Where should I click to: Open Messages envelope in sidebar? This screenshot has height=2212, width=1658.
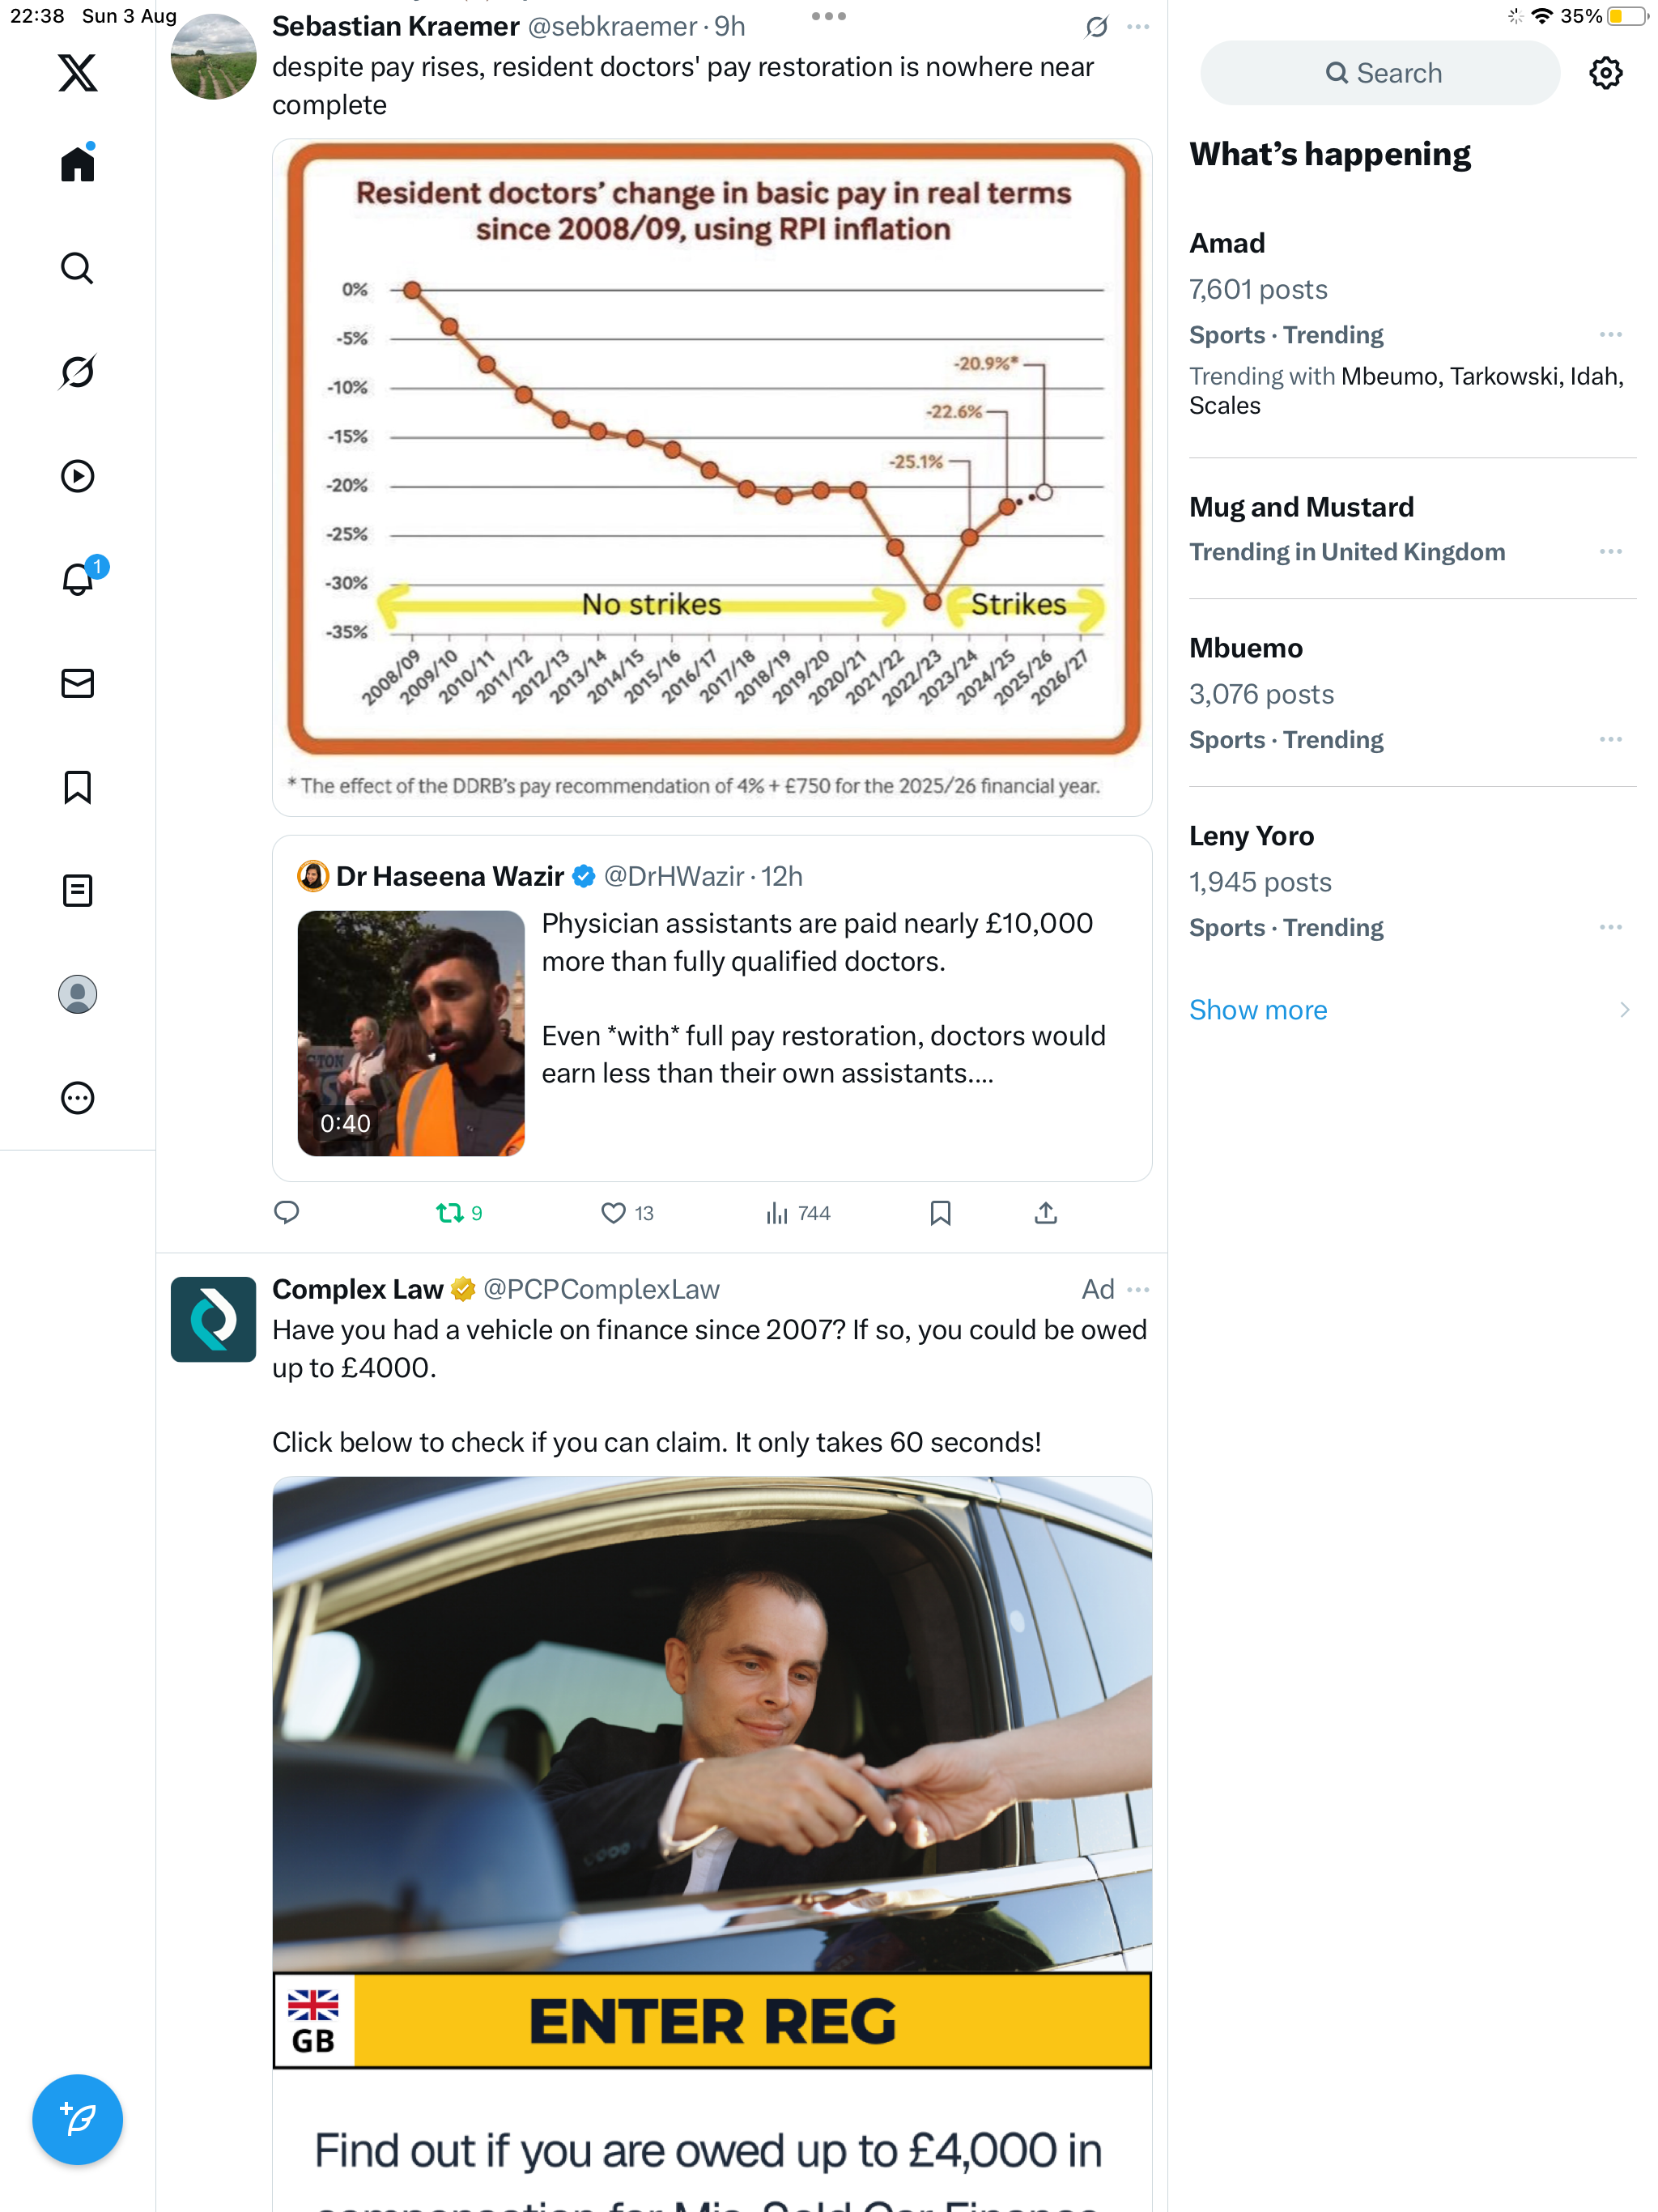pos(77,683)
